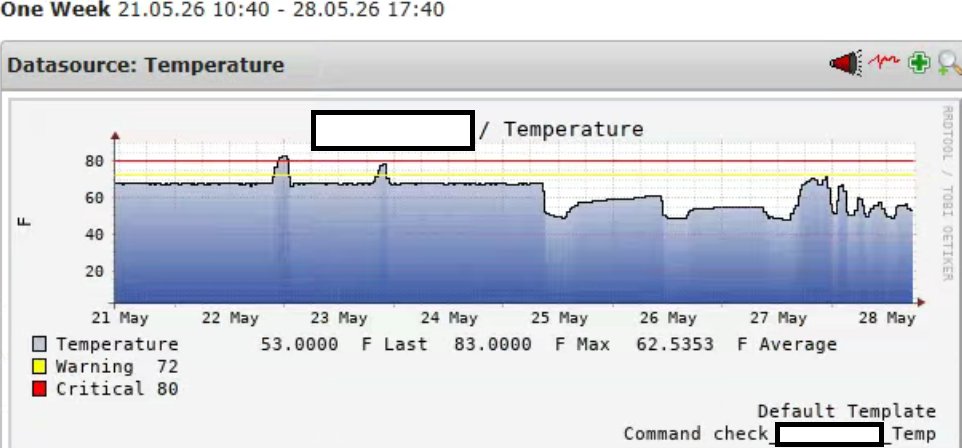Click the yellow Warning legend swatch
This screenshot has width=962, height=448.
(39, 367)
